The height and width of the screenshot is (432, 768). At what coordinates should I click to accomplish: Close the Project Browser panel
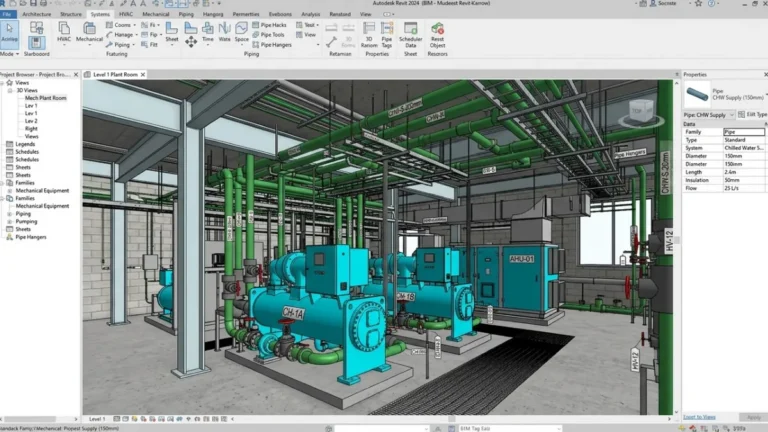pos(76,74)
